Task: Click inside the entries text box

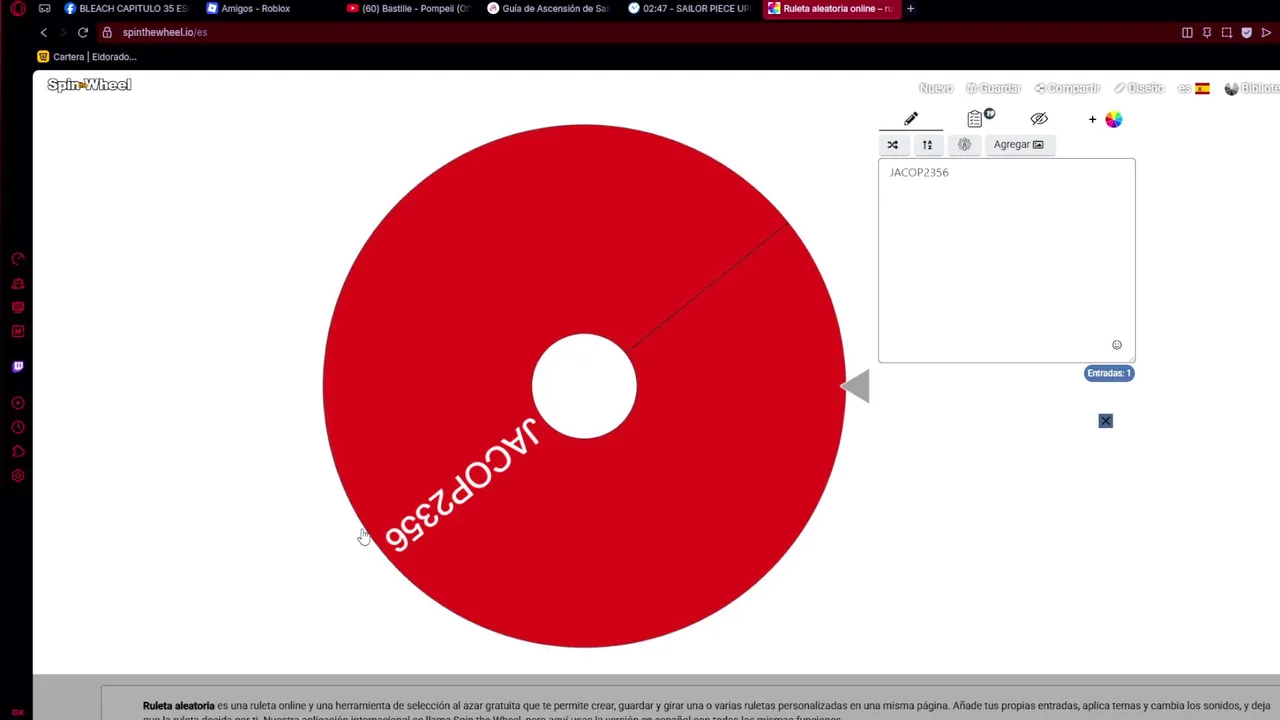Action: coord(1006,260)
